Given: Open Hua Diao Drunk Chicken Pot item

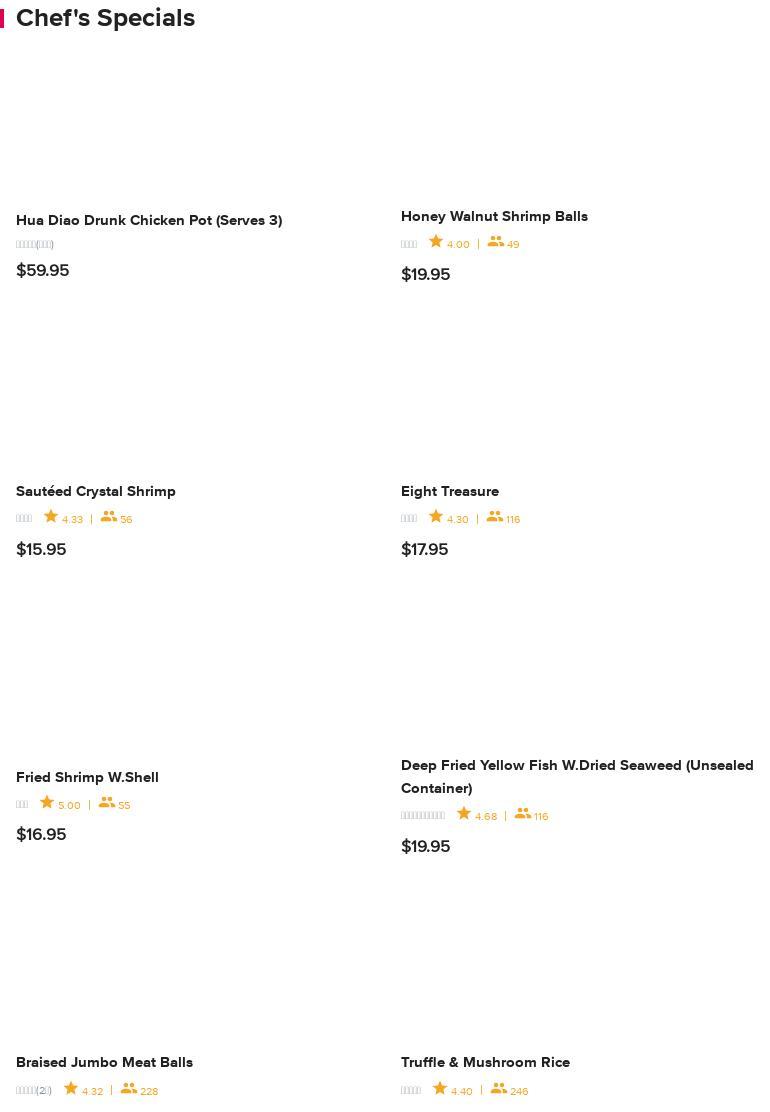Looking at the screenshot, I should point(149,220).
